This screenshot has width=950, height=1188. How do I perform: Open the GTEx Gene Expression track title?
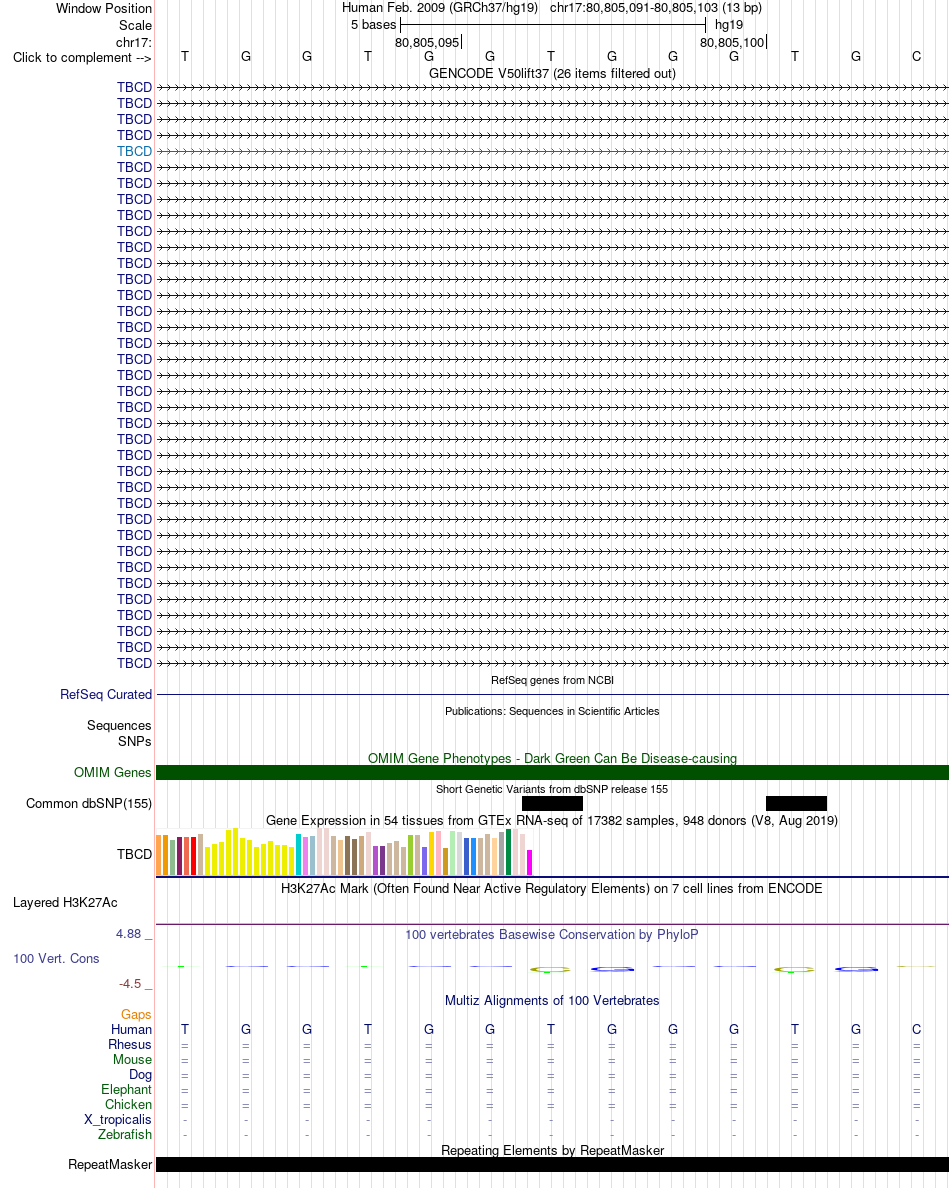point(552,821)
